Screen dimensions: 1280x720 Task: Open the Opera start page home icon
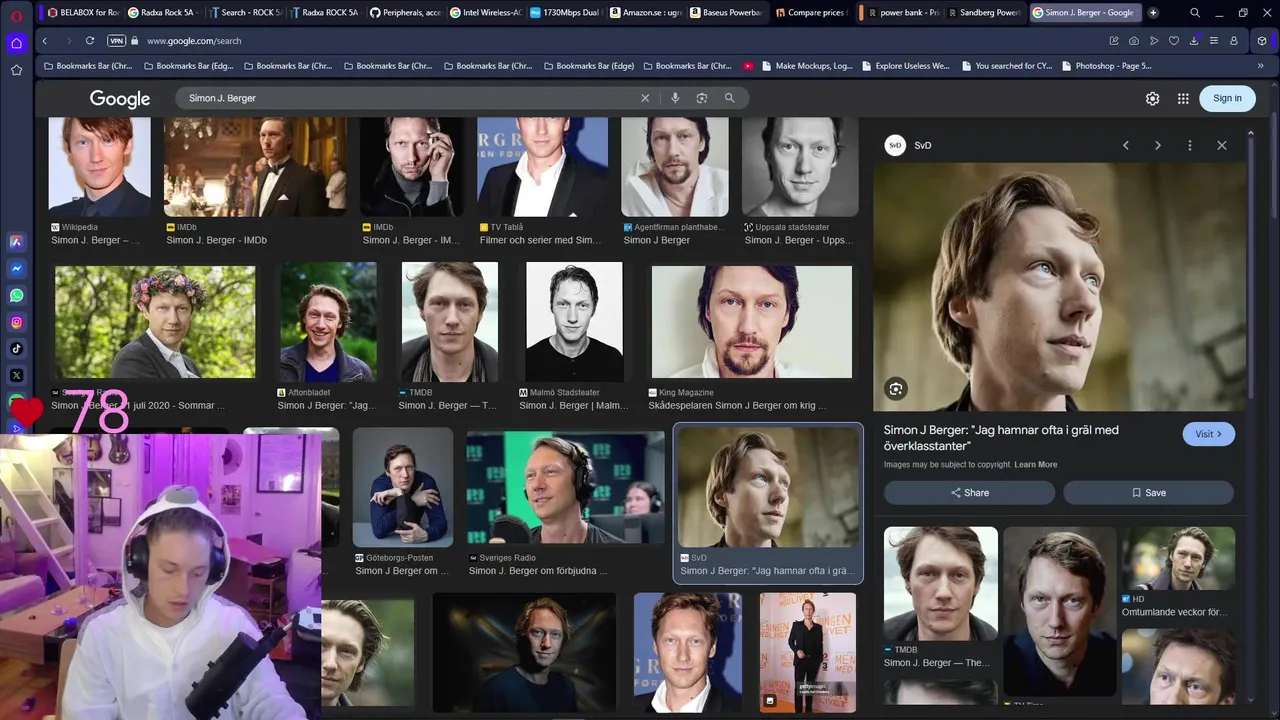tap(16, 43)
